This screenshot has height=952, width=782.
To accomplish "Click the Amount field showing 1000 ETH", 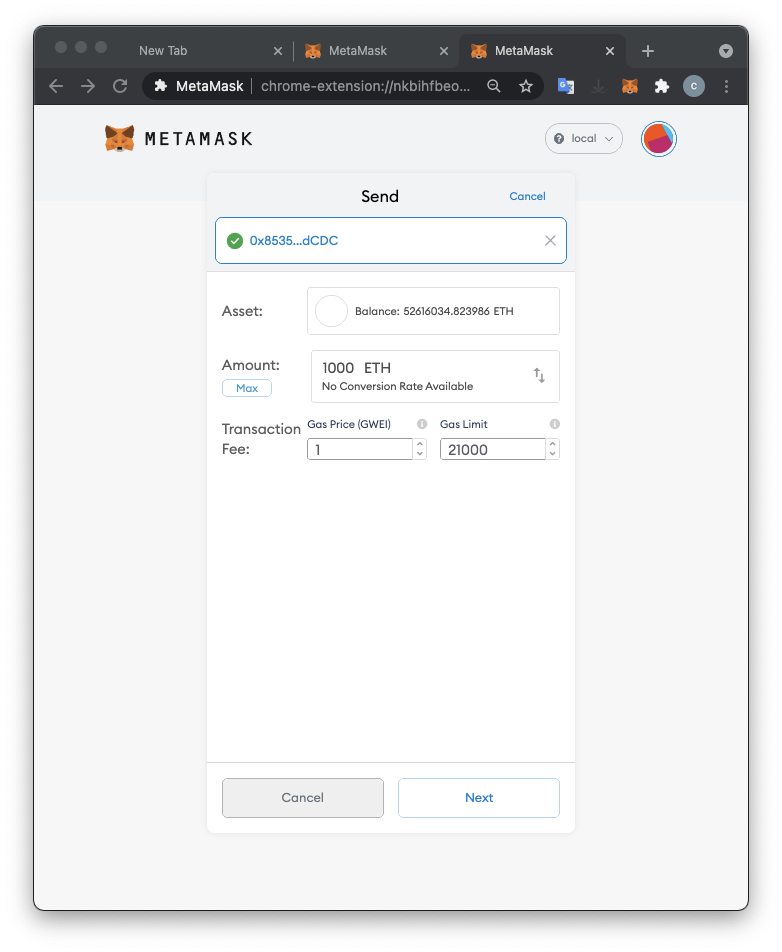I will pyautogui.click(x=435, y=376).
